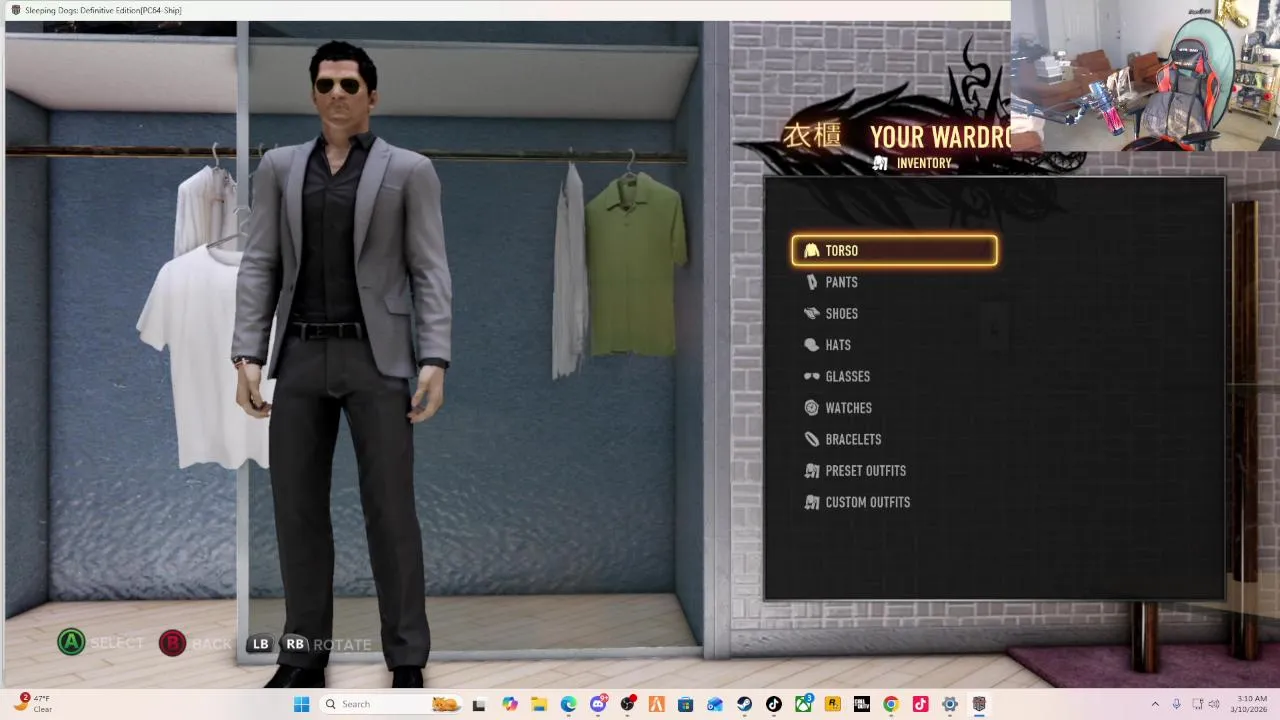Click the webcam overlay thumbnail
1280x720 pixels.
tap(1145, 75)
